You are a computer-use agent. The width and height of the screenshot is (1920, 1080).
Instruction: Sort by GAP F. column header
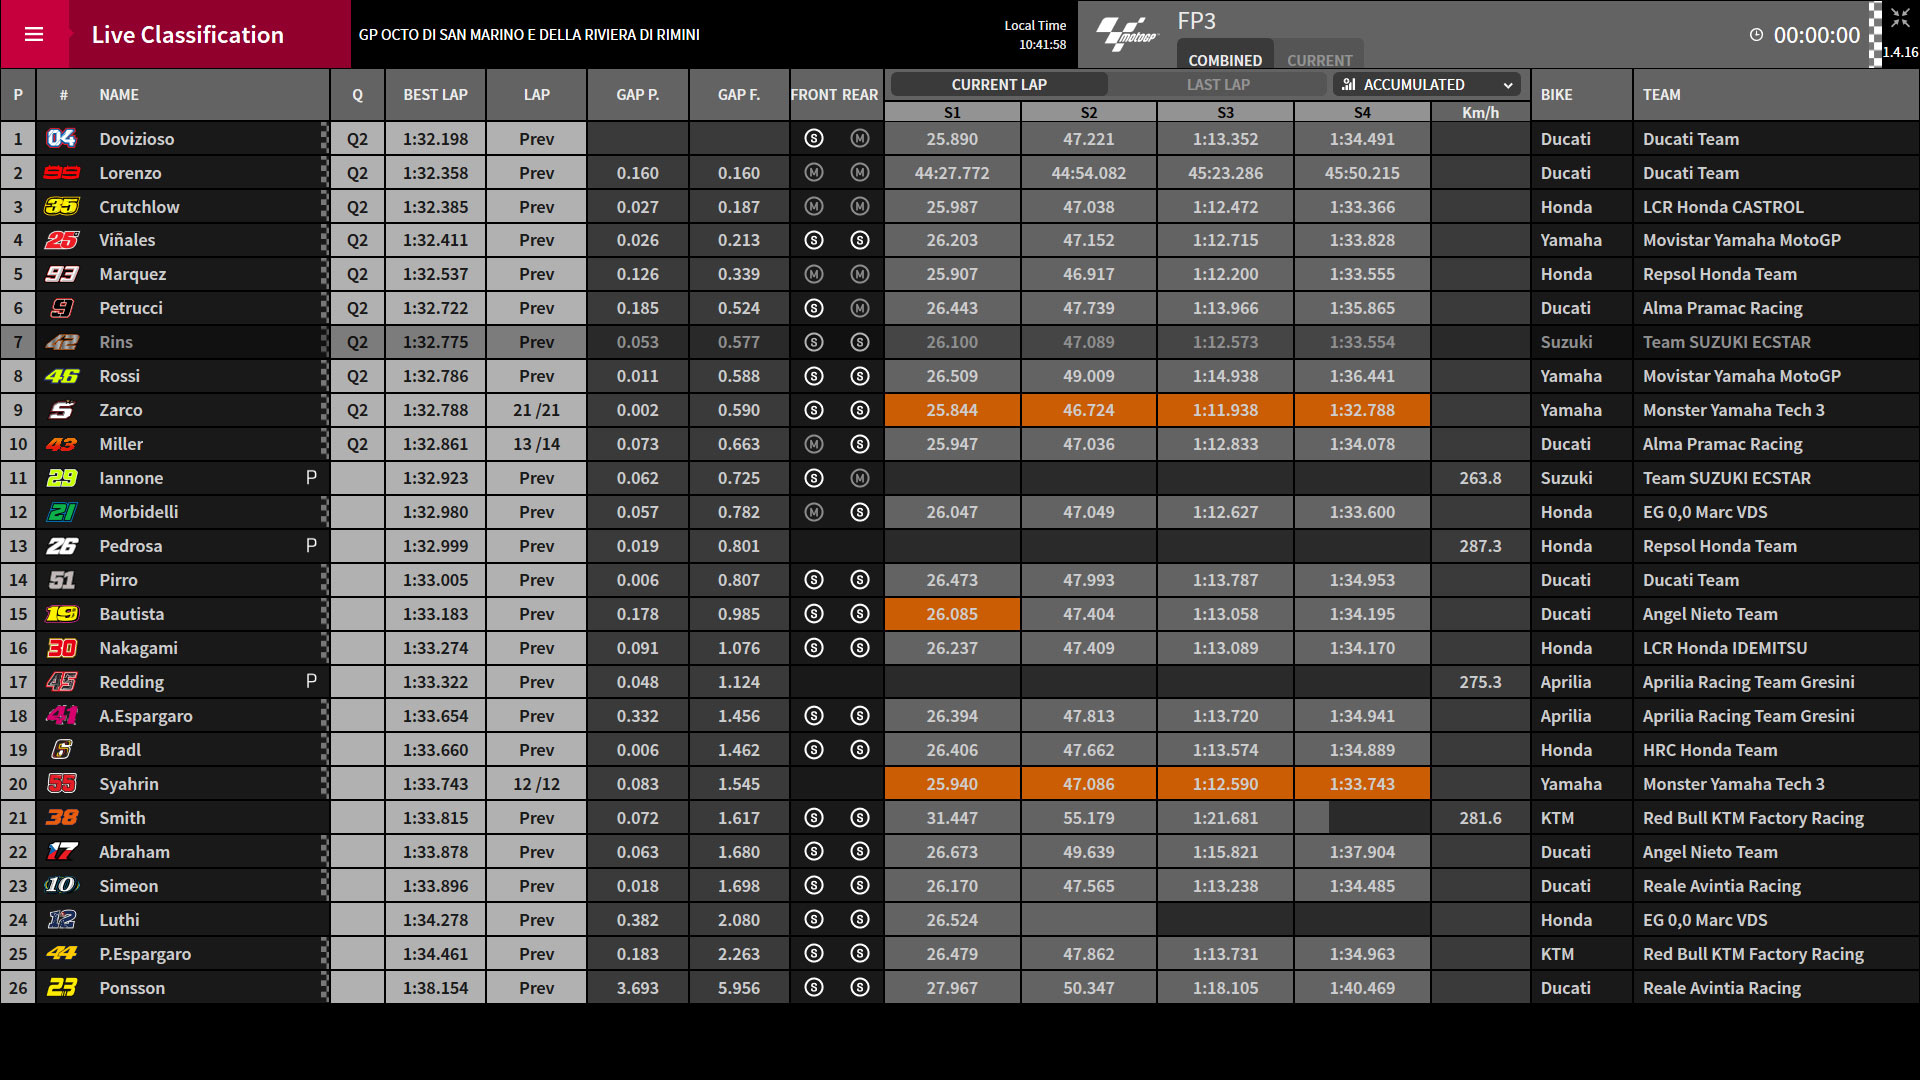pos(739,95)
